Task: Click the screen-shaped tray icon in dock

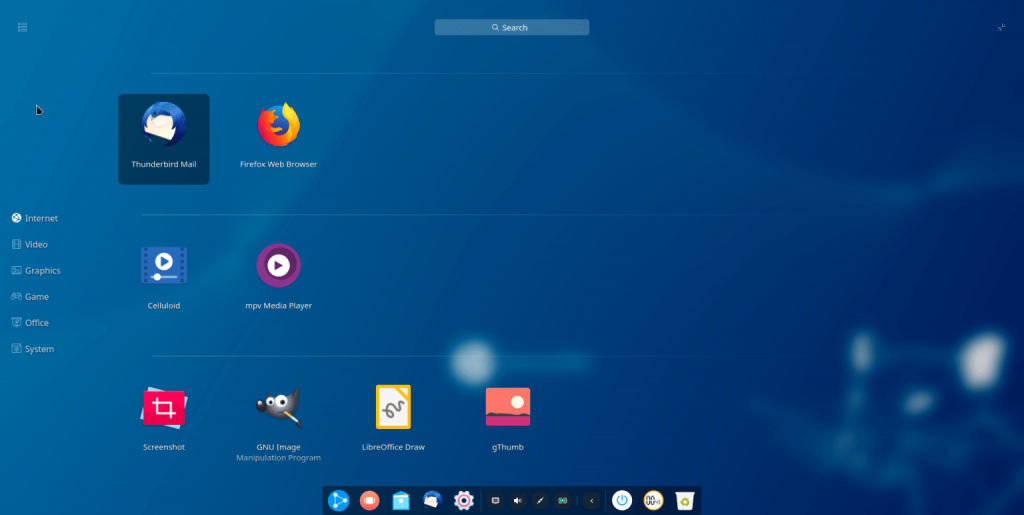Action: (x=495, y=501)
